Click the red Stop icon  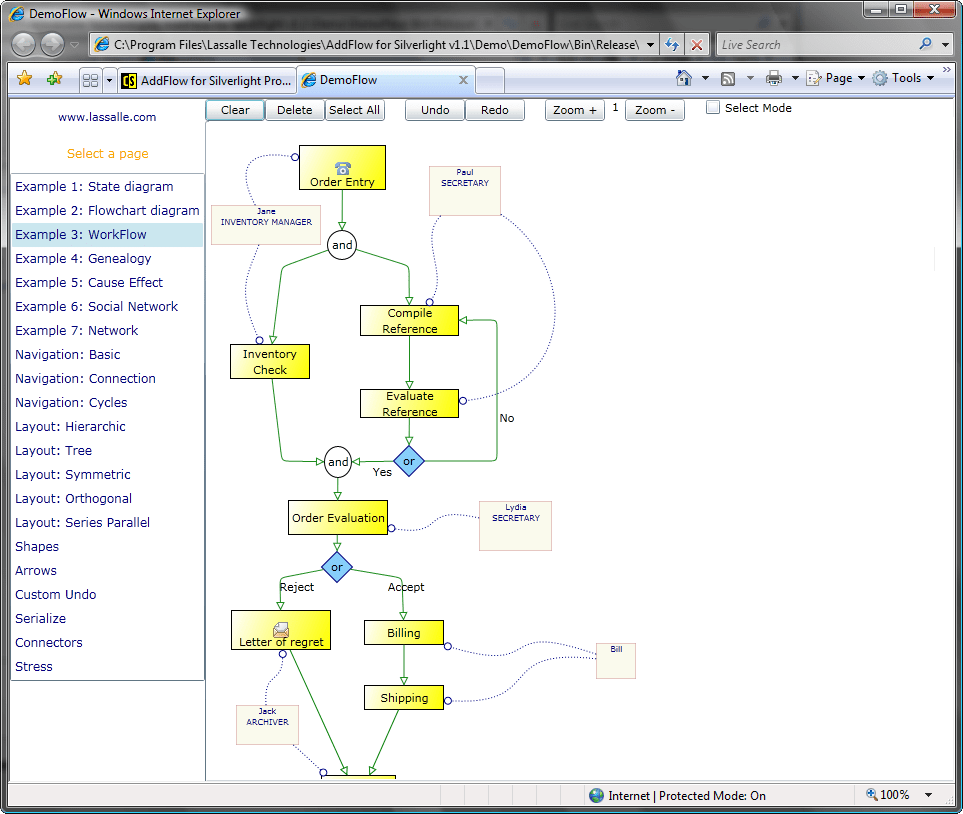click(695, 44)
